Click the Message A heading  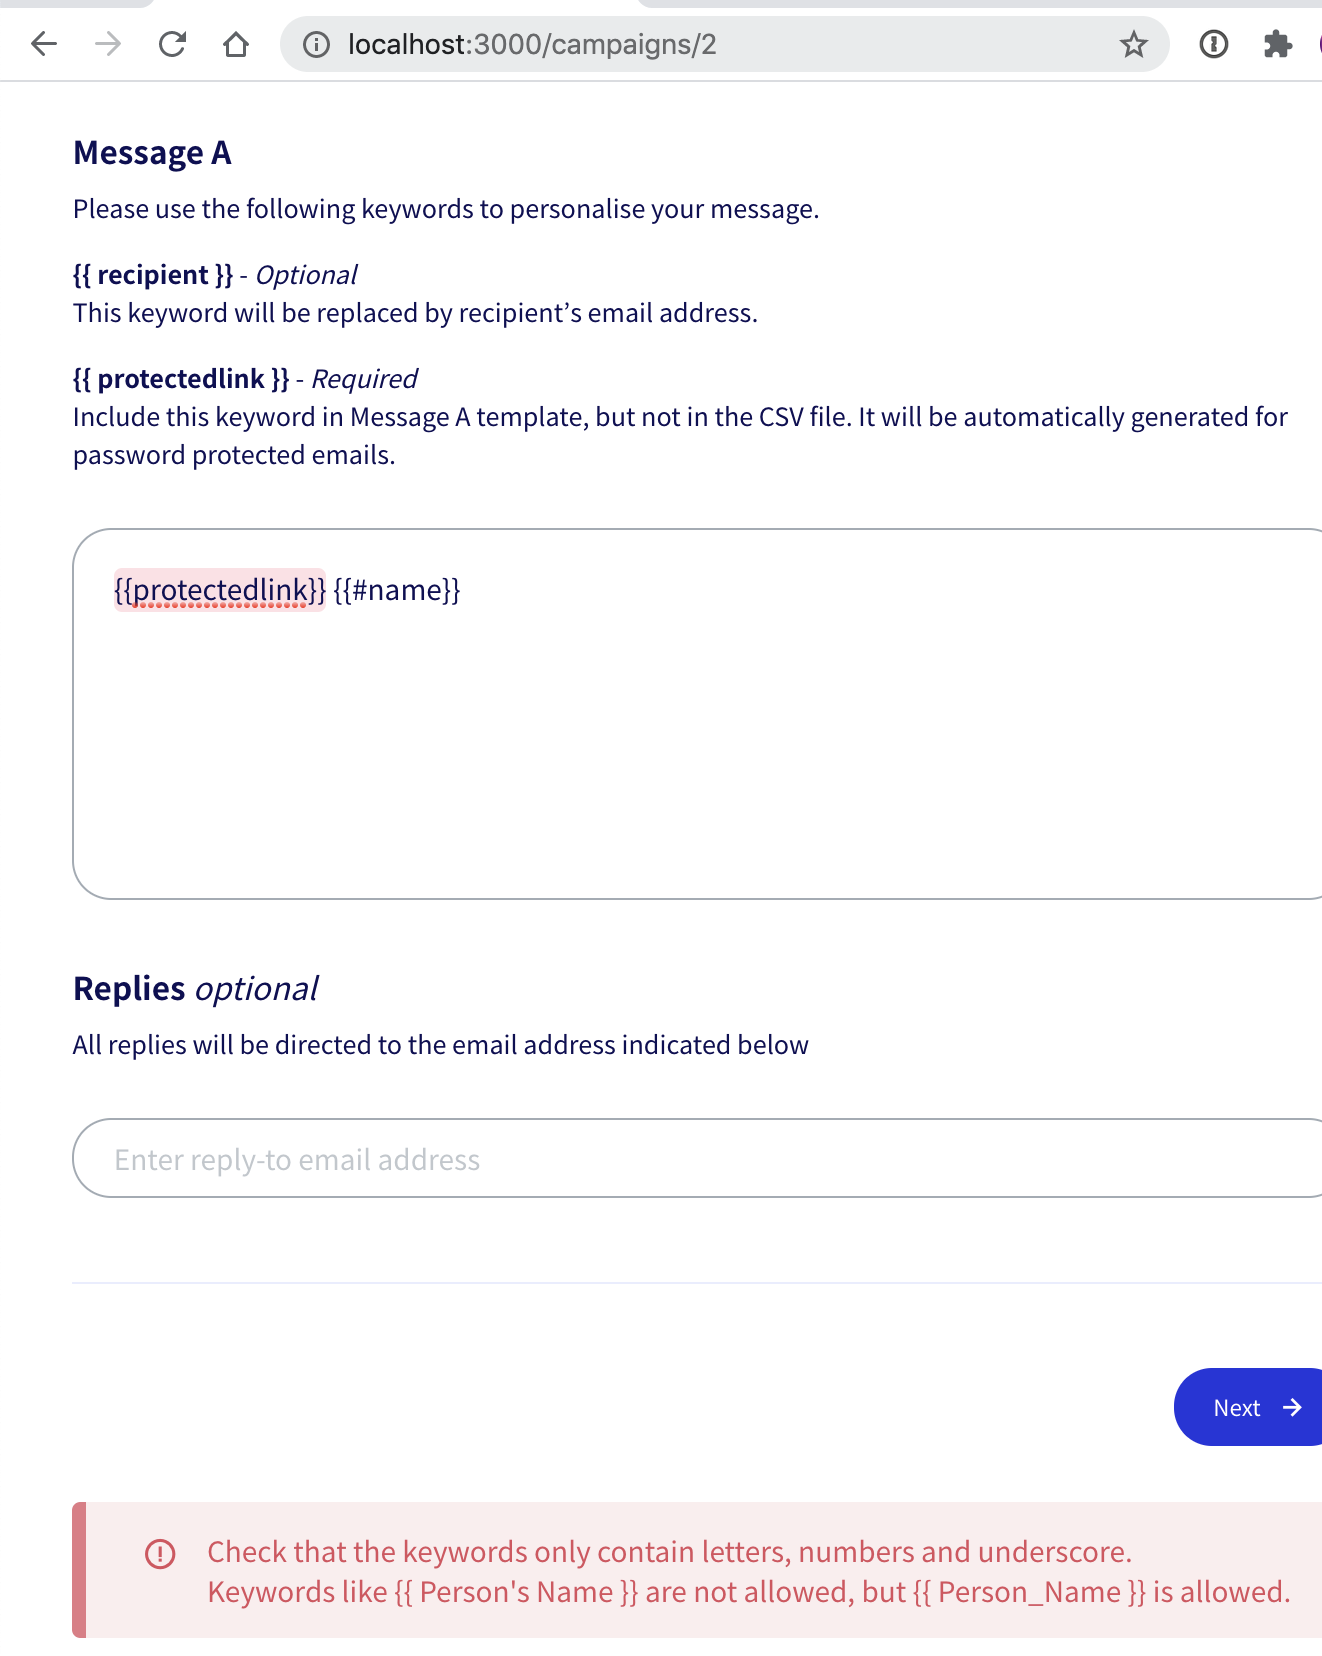point(151,153)
